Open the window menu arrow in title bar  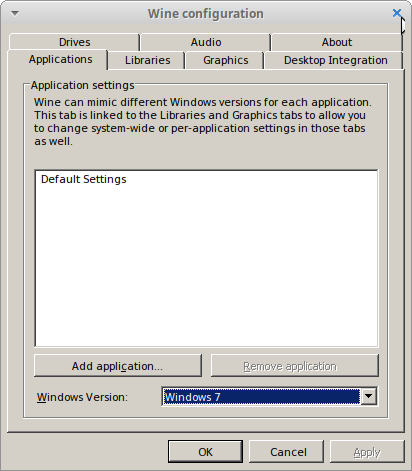(15, 13)
